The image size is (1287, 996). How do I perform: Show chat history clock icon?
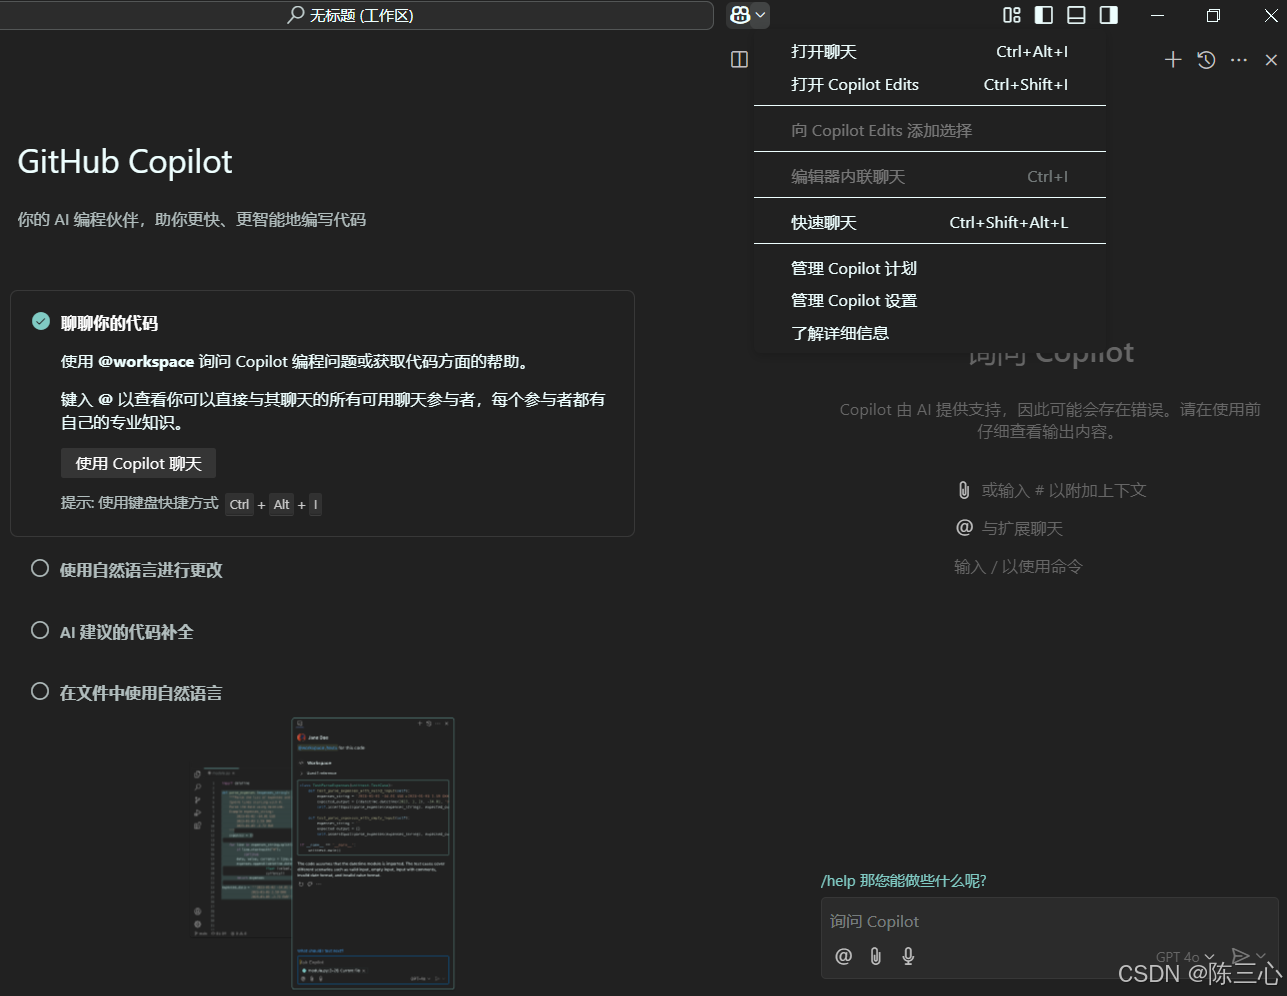[1206, 60]
